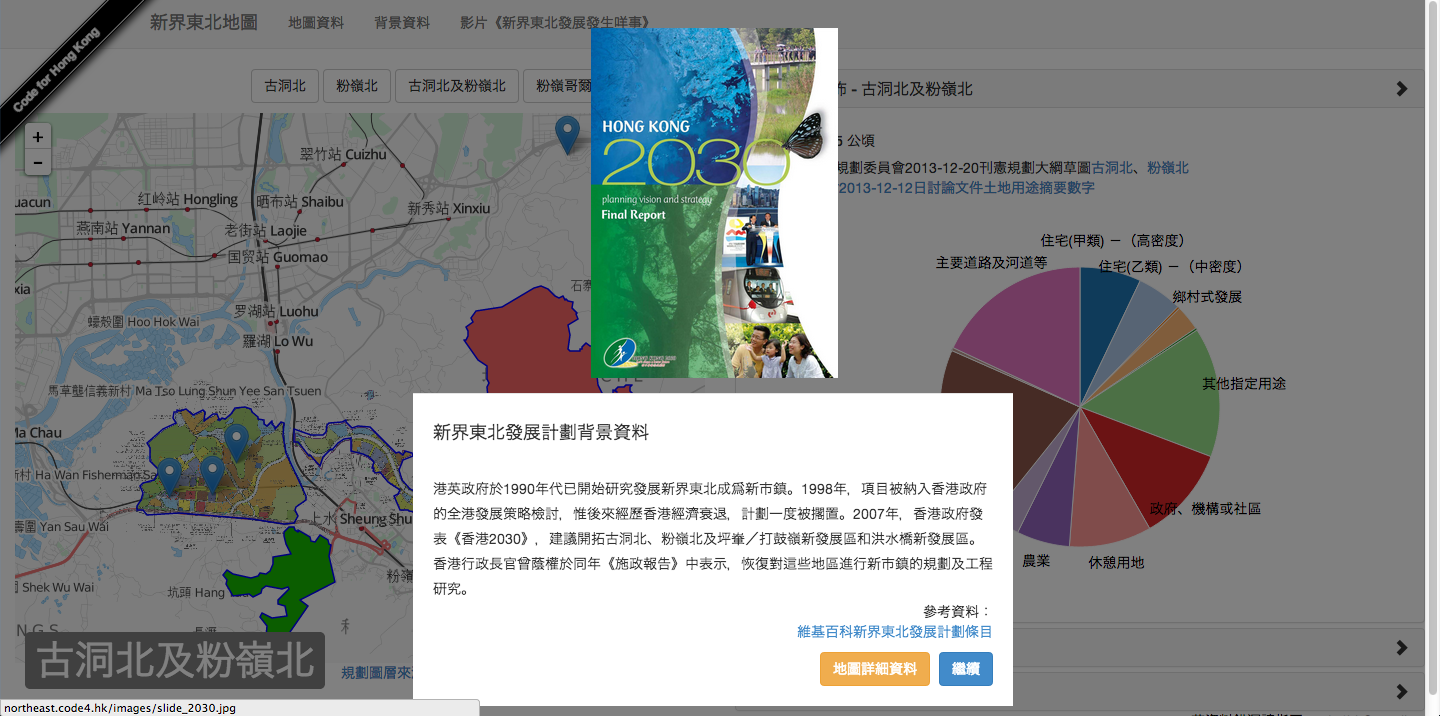The image size is (1440, 716).
Task: Click the 鄉村式發展 pie chart label
Action: click(1207, 297)
